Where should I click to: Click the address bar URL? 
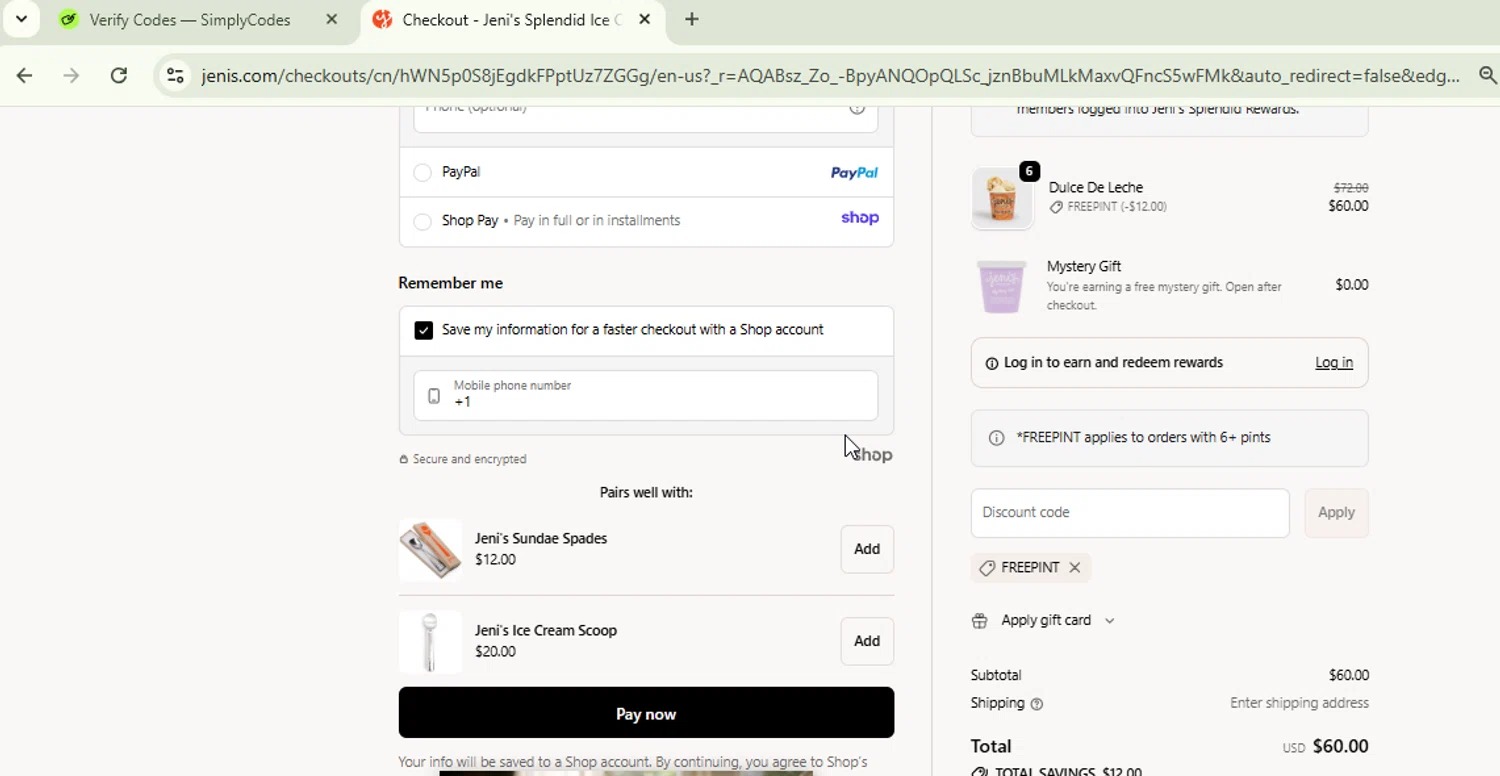pyautogui.click(x=830, y=76)
